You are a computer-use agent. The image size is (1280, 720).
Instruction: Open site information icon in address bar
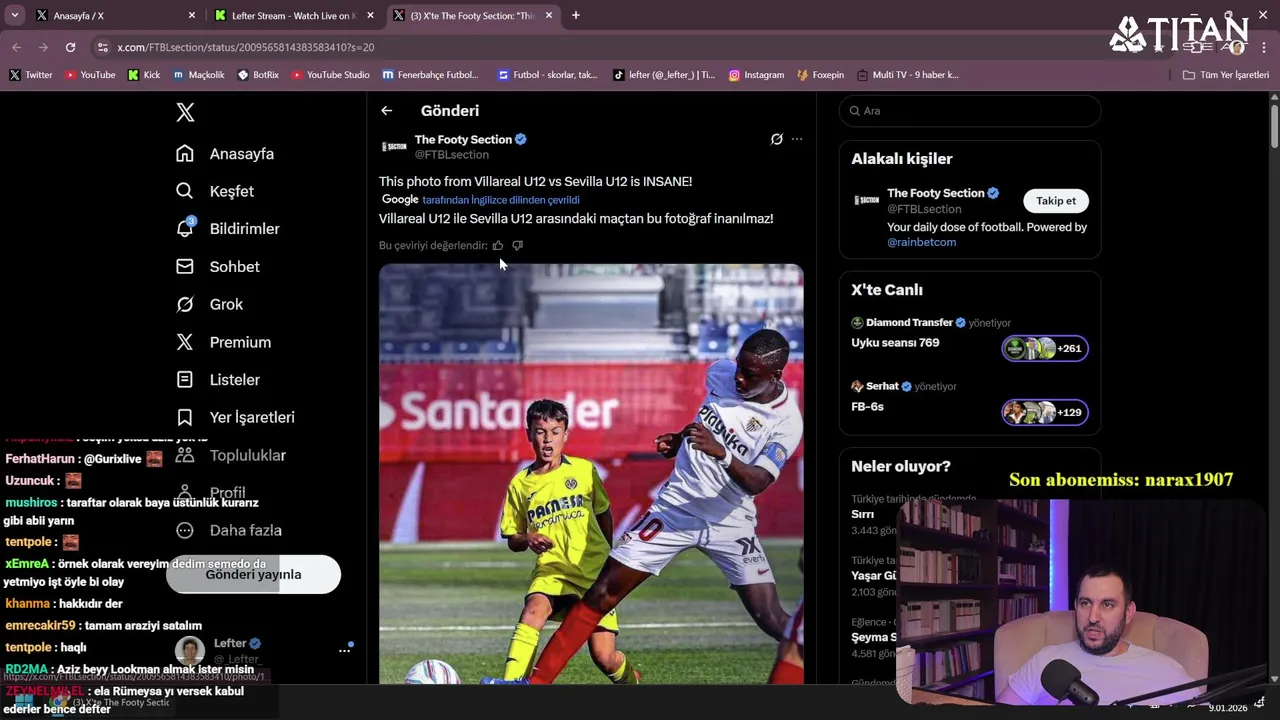[102, 47]
